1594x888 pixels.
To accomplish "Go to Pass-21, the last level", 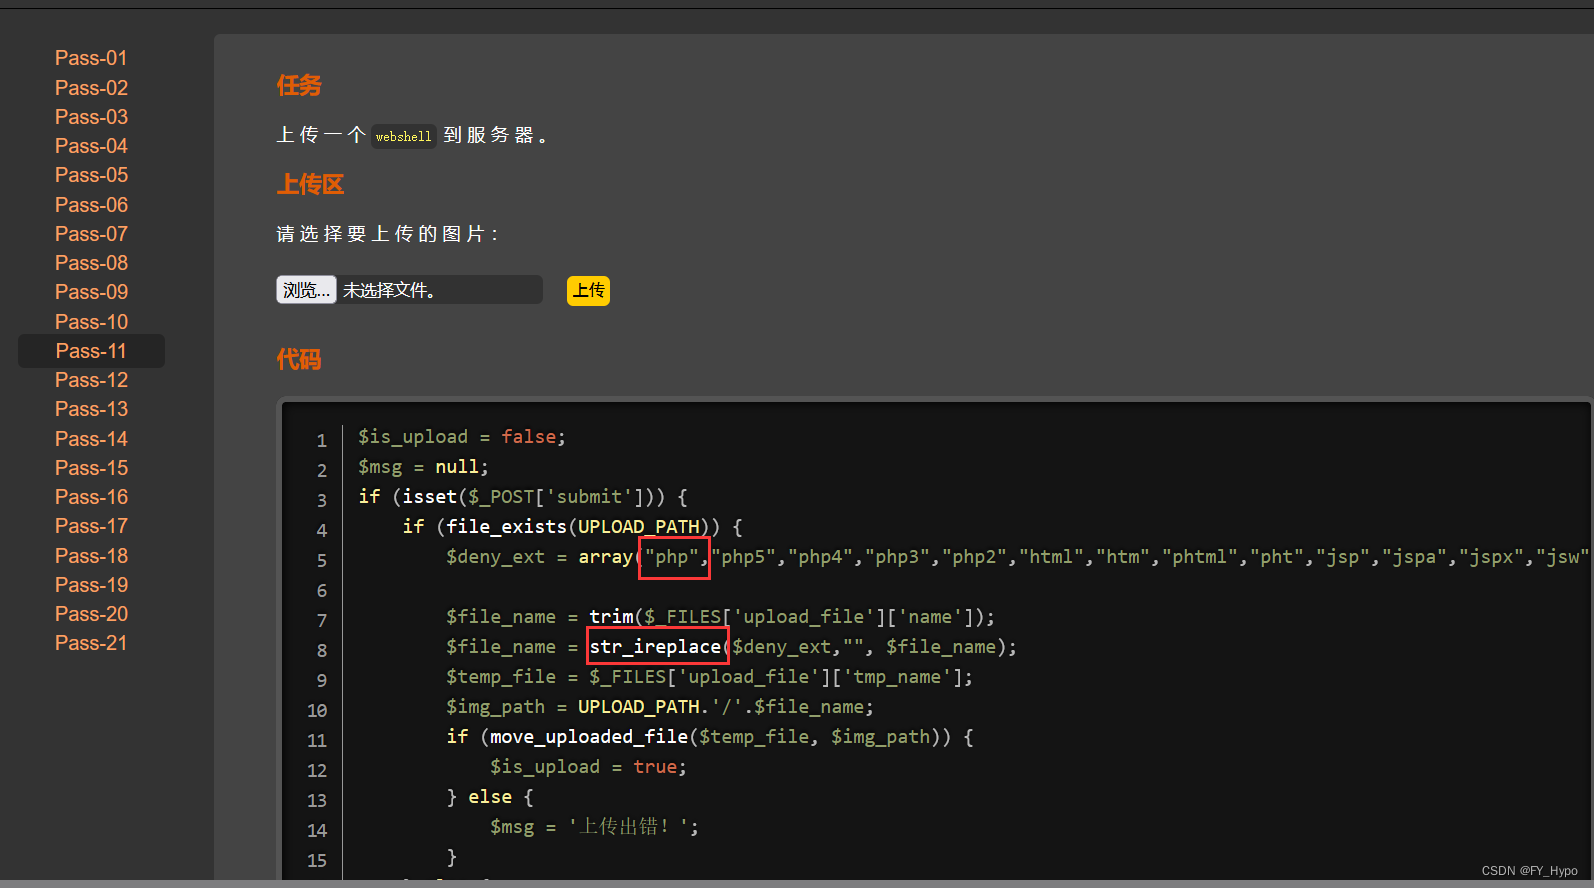I will click(x=91, y=643).
